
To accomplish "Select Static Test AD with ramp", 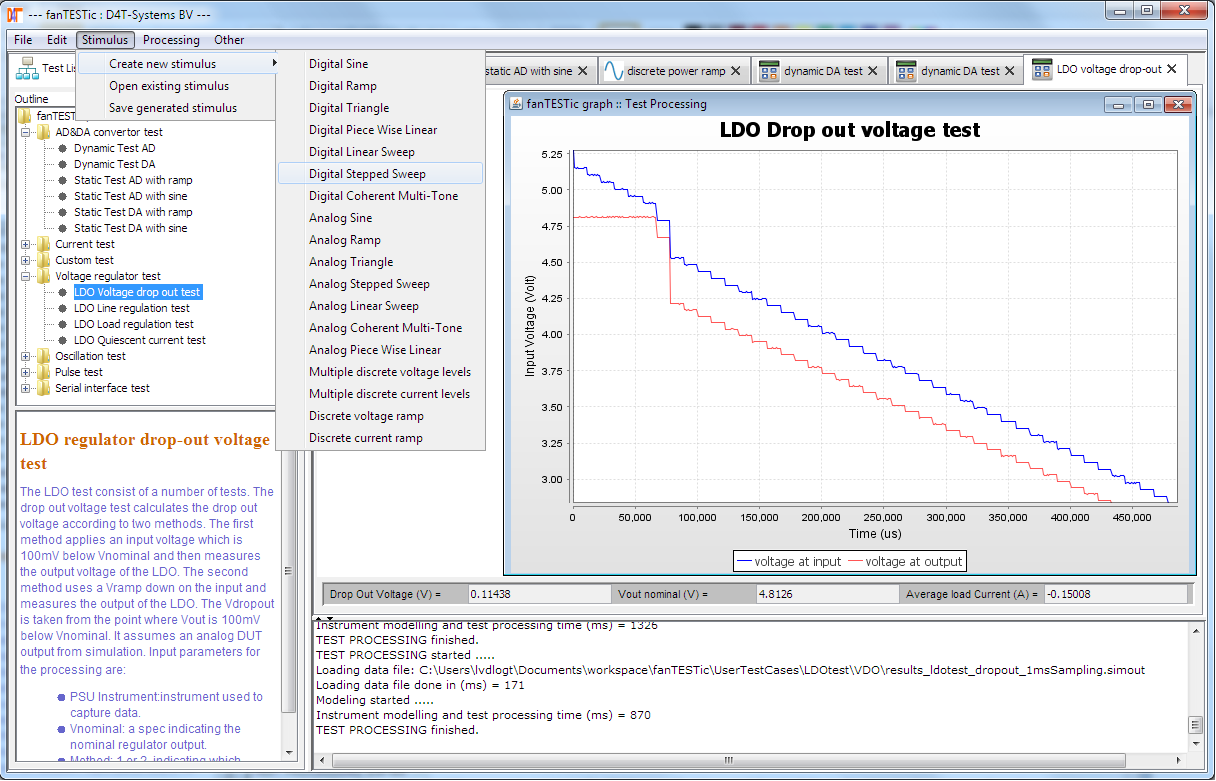I will [133, 180].
